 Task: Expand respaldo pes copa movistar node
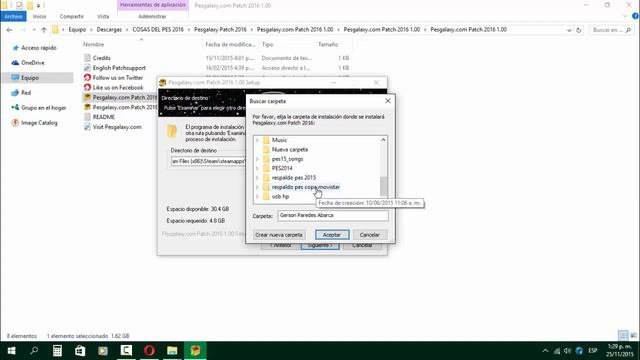pos(257,187)
